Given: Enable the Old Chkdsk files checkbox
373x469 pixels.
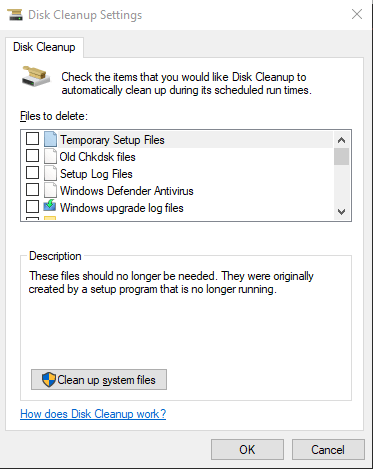Looking at the screenshot, I should pyautogui.click(x=32, y=155).
